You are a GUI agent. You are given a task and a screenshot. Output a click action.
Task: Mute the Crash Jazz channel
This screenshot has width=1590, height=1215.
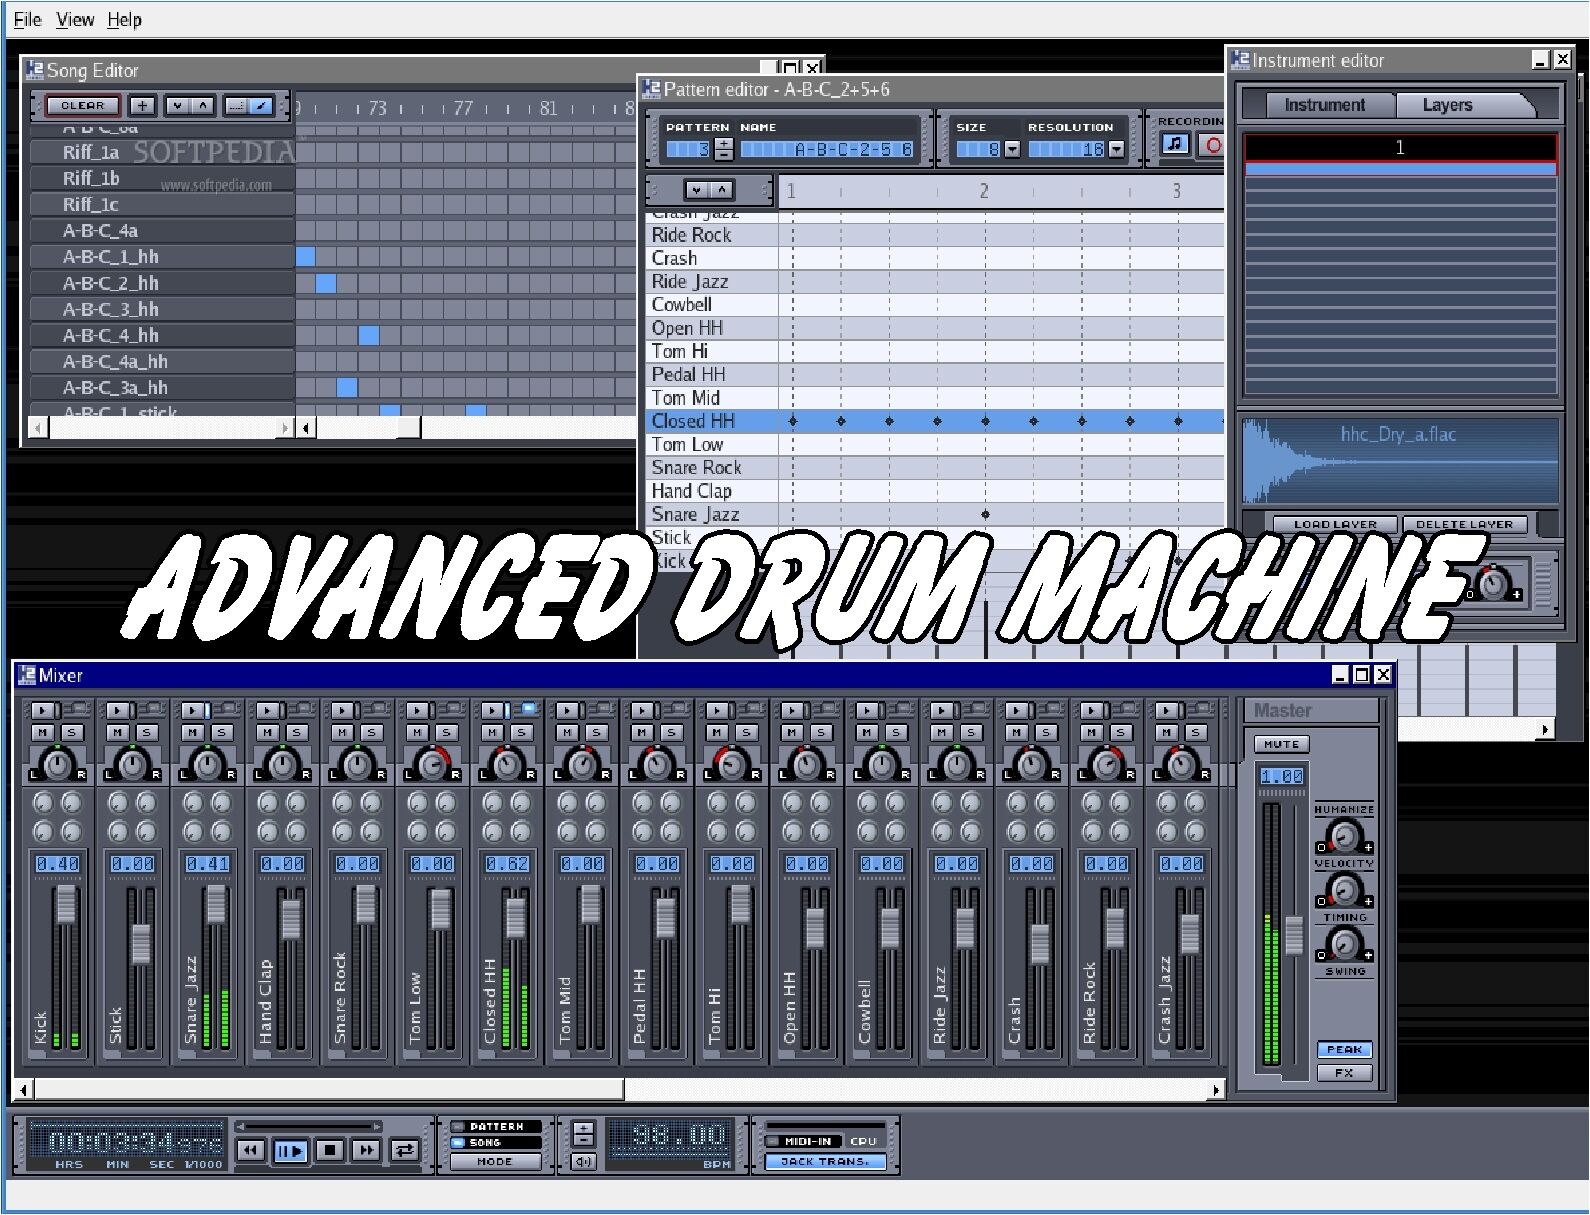pyautogui.click(x=1167, y=733)
